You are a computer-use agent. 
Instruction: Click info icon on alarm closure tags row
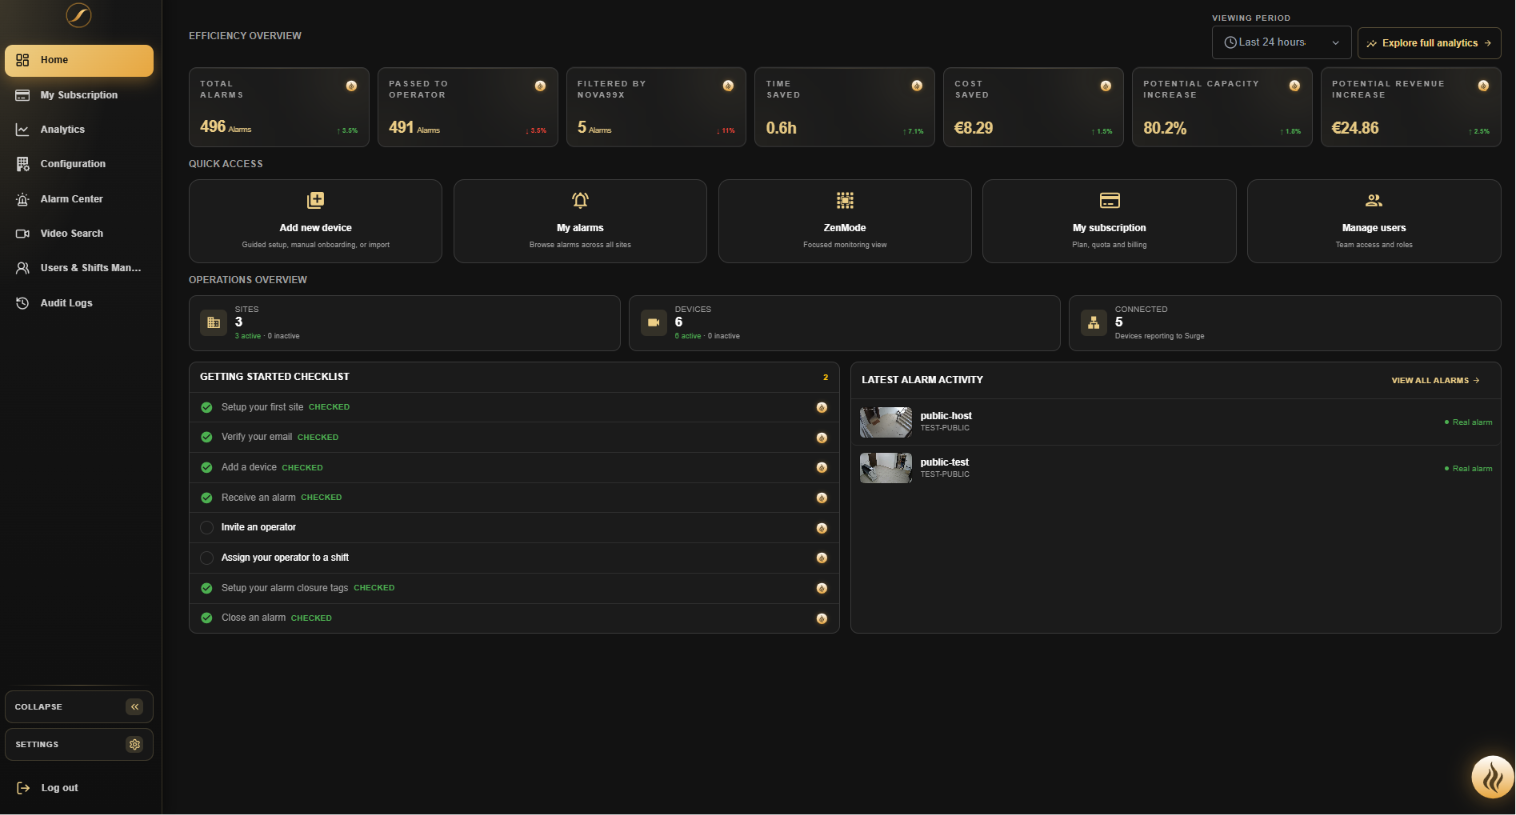[x=821, y=588]
